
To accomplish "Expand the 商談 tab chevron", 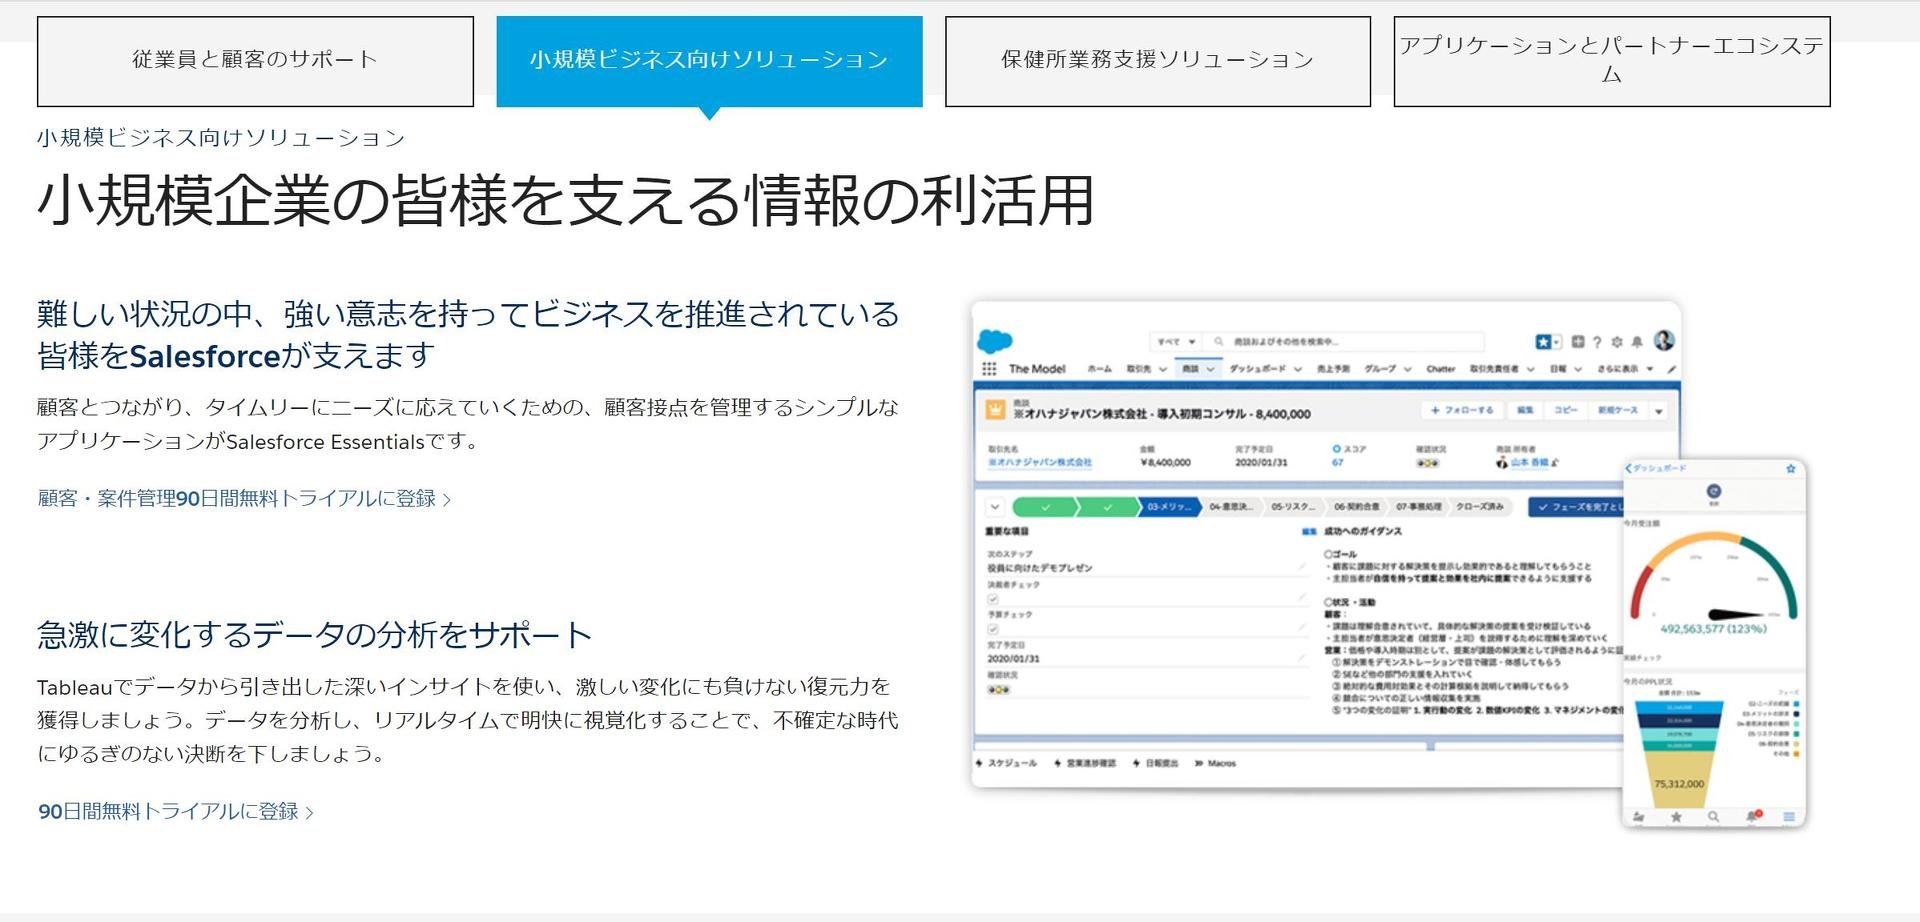I will click(x=1210, y=369).
